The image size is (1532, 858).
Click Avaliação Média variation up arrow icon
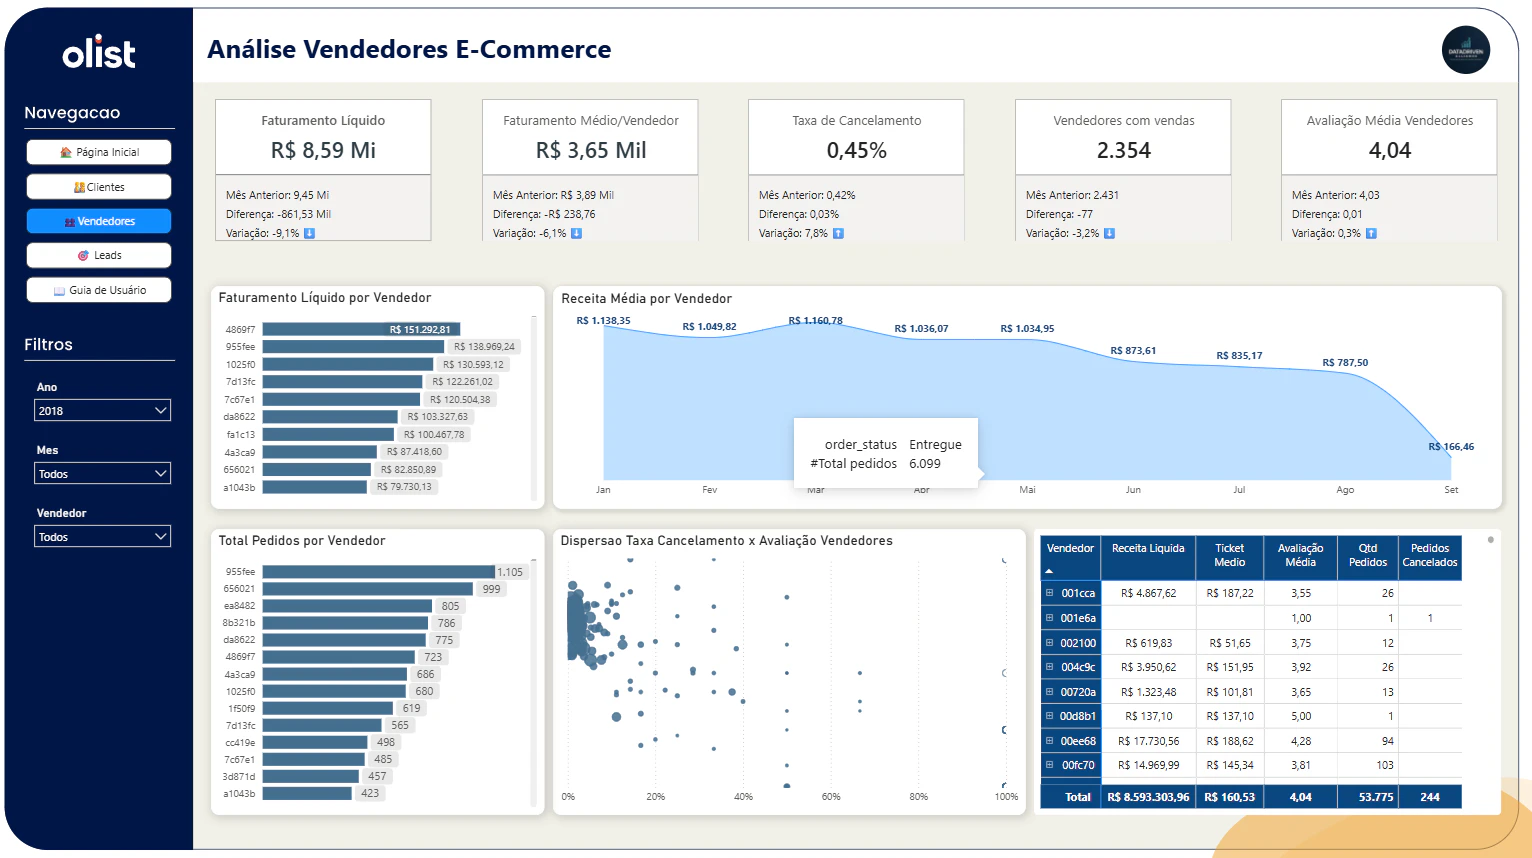(1371, 233)
